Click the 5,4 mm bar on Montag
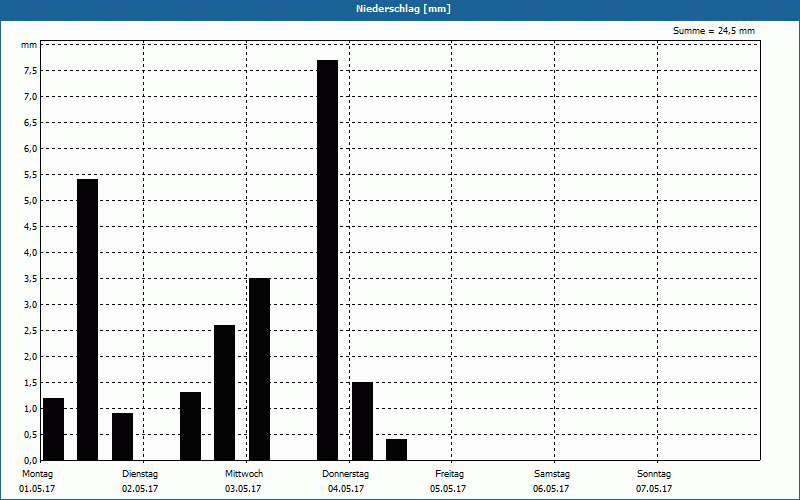The height and width of the screenshot is (500, 800). click(87, 320)
